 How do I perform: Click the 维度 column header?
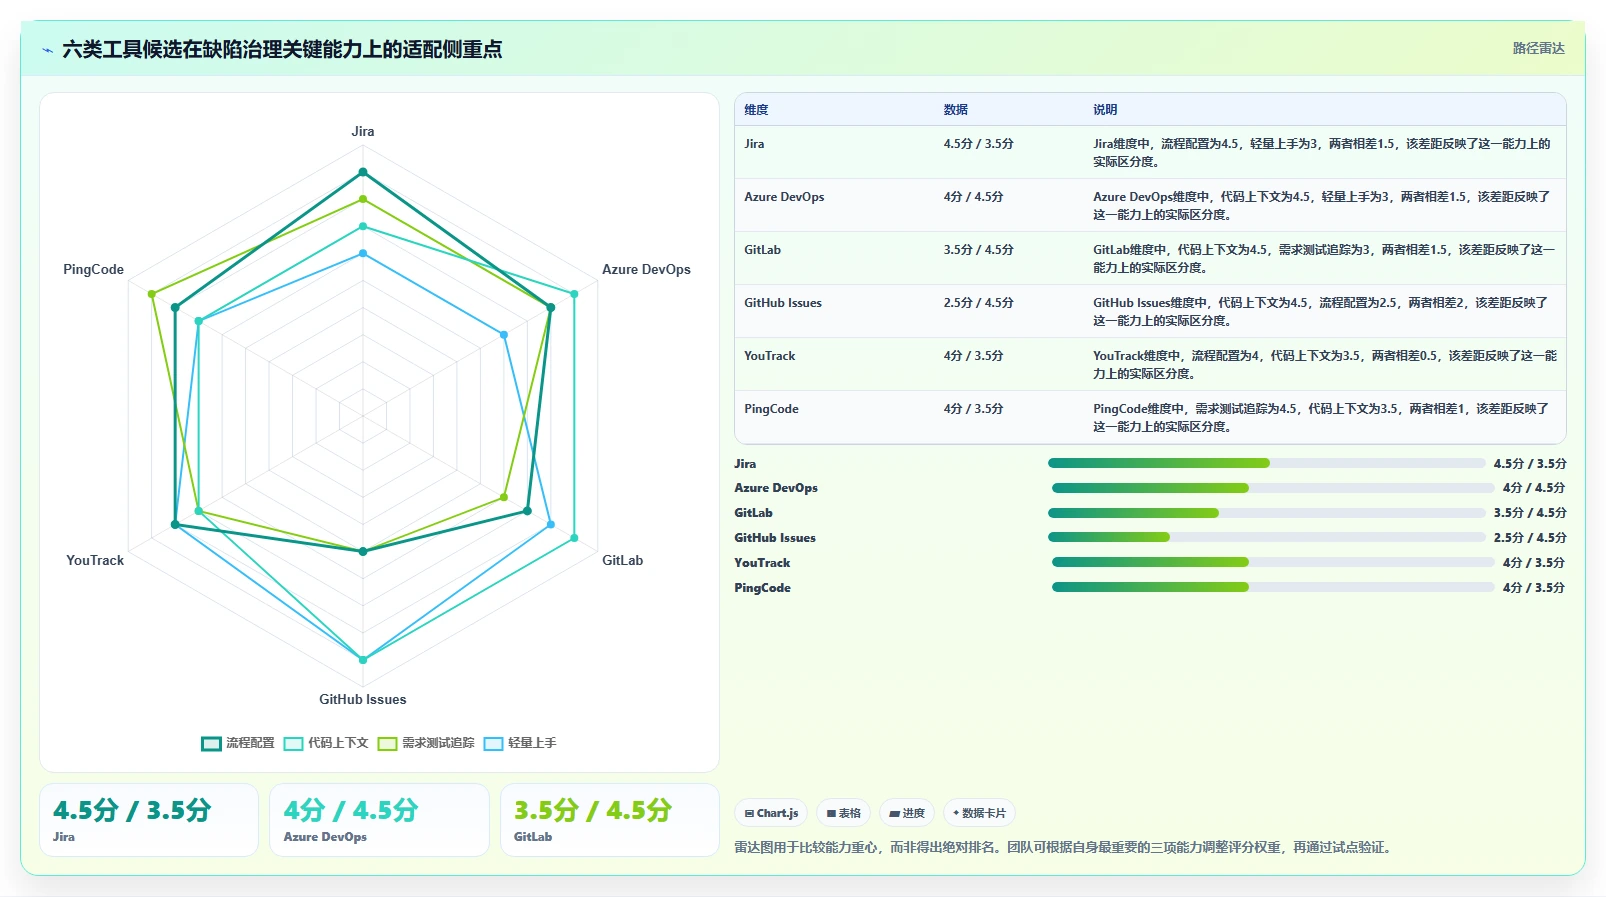pyautogui.click(x=756, y=110)
